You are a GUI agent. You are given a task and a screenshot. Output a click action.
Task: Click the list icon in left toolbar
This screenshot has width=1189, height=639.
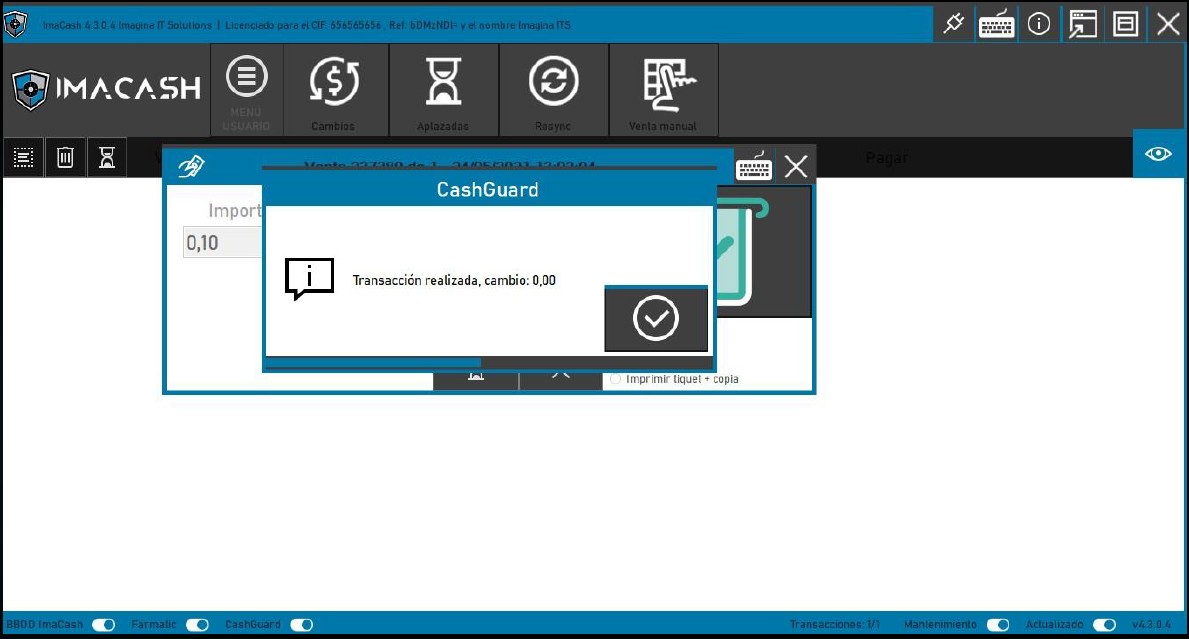tap(24, 158)
